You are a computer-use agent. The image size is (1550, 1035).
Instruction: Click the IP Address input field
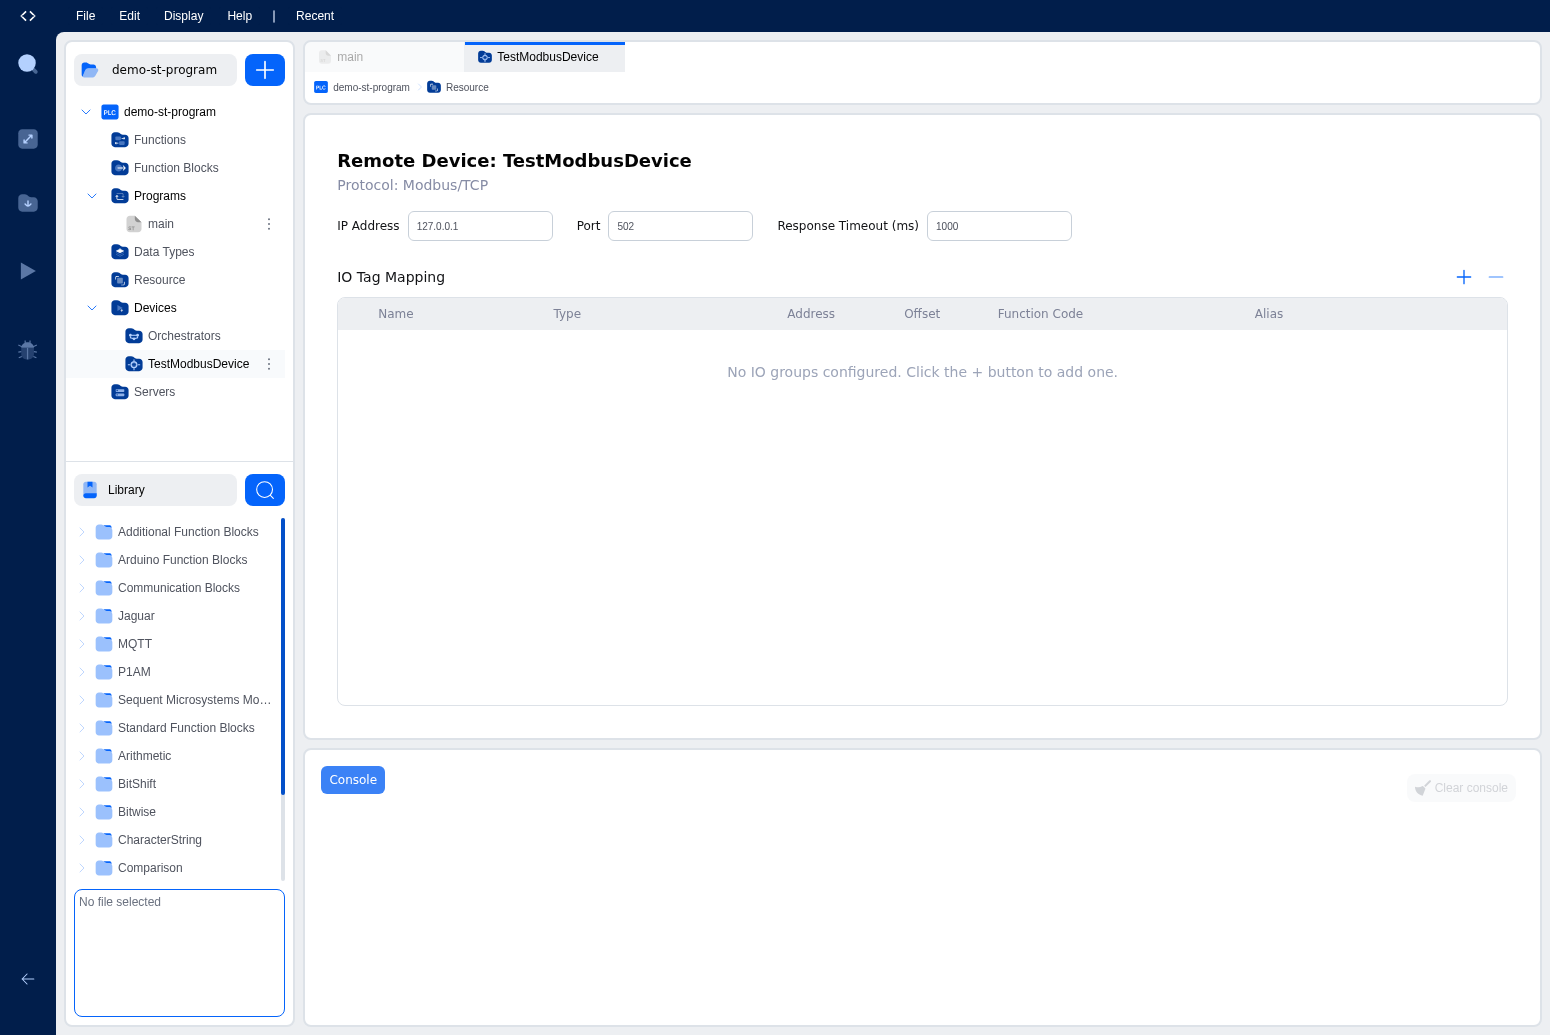coord(480,226)
